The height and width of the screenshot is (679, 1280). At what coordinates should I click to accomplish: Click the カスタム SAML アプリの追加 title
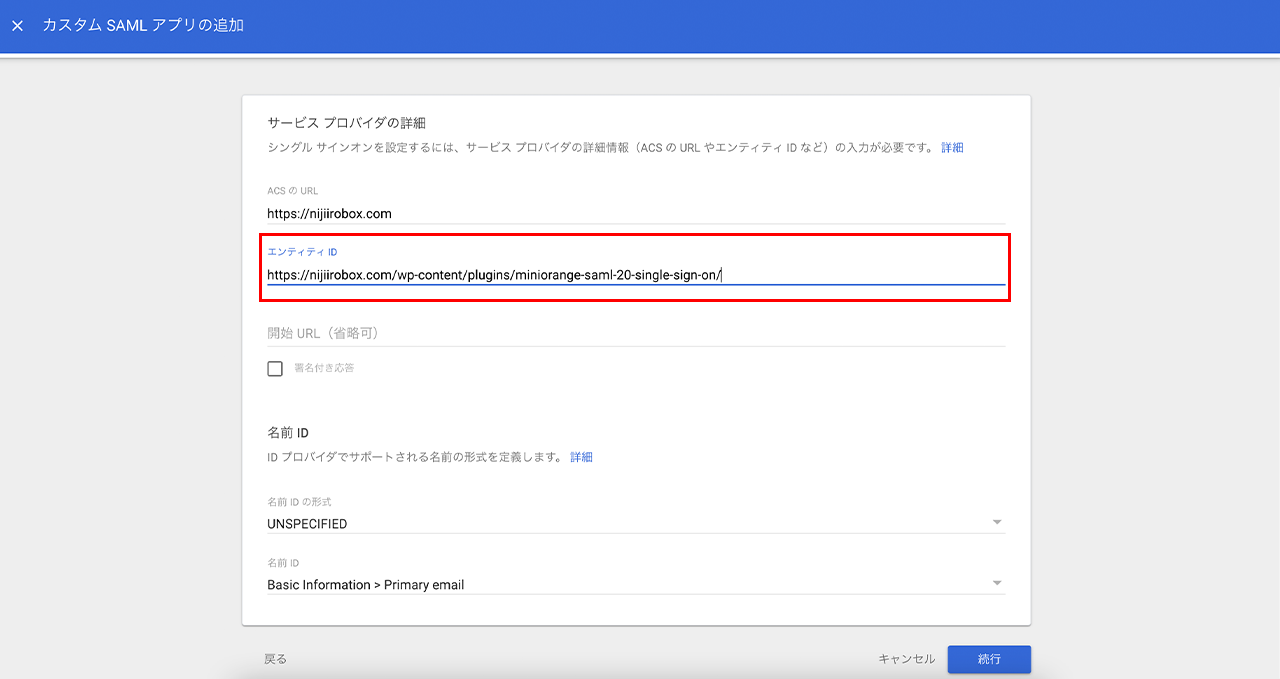coord(143,26)
